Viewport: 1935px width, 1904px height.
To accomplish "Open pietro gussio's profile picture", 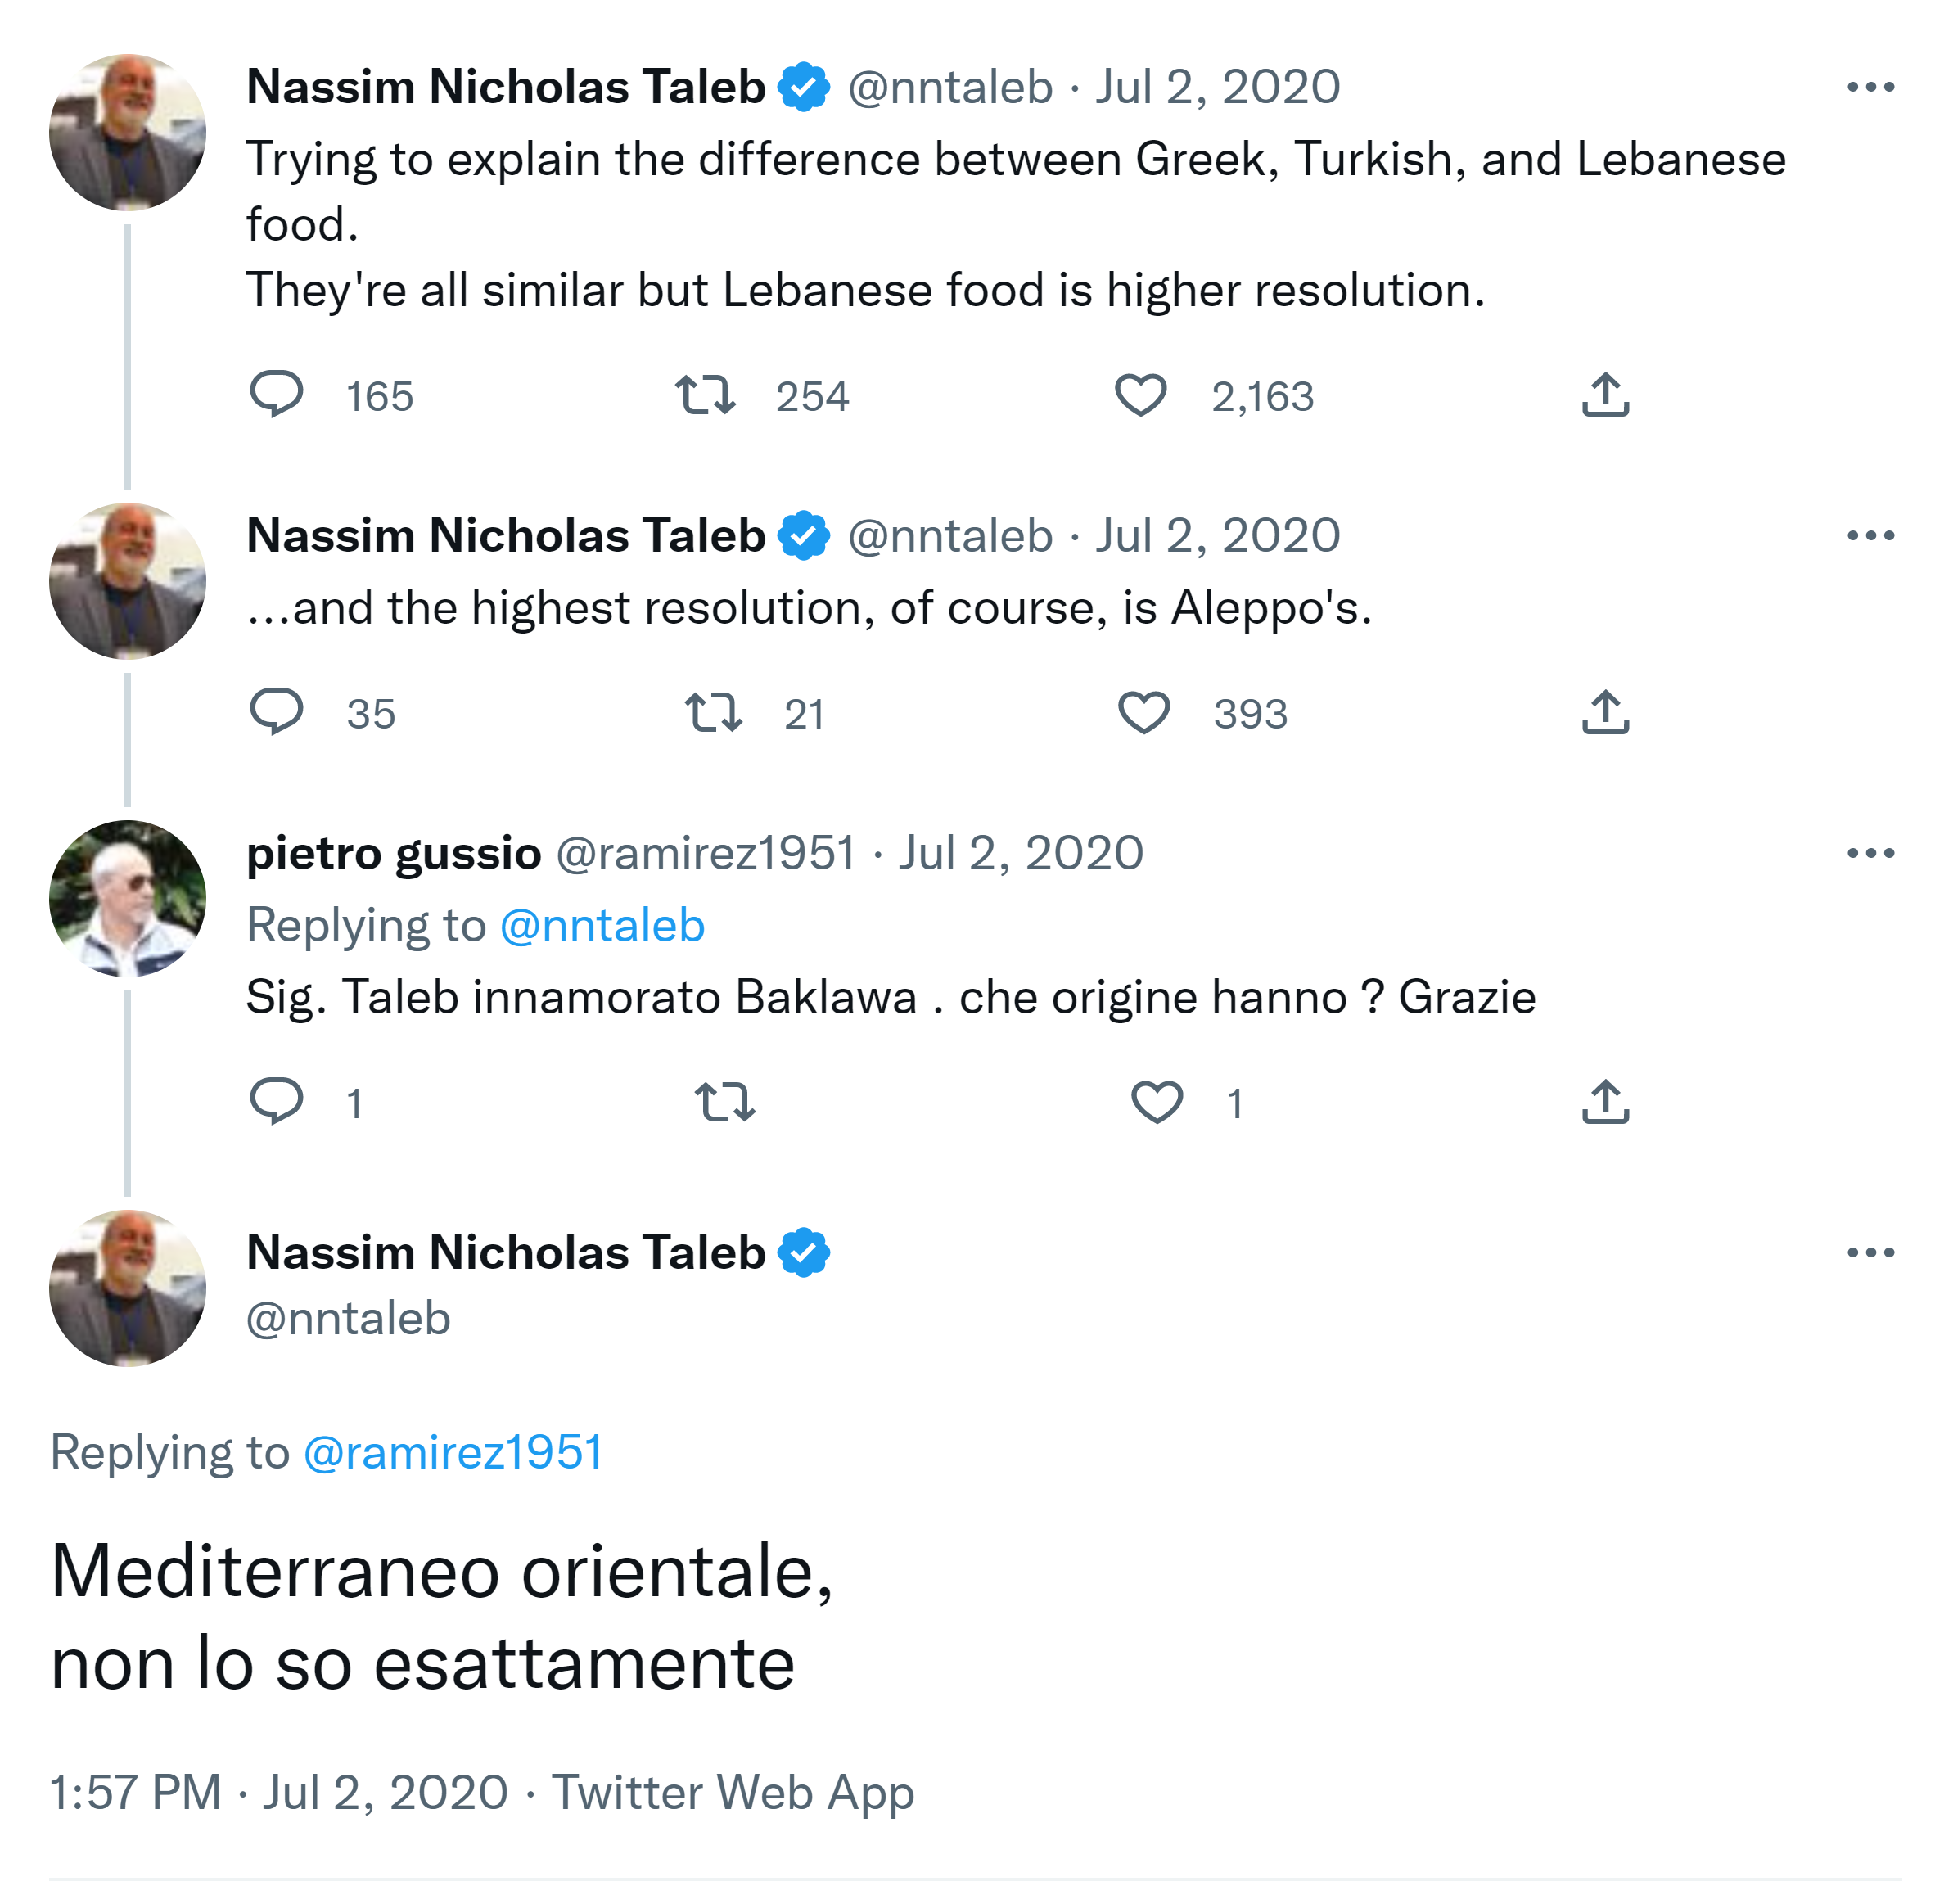I will [127, 898].
